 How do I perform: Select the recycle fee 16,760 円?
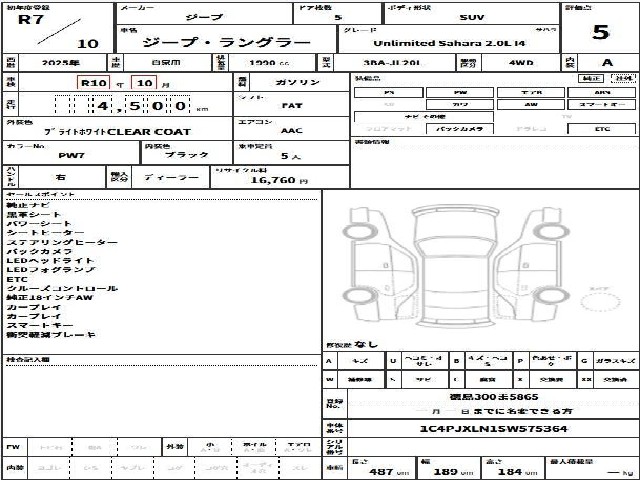[279, 180]
